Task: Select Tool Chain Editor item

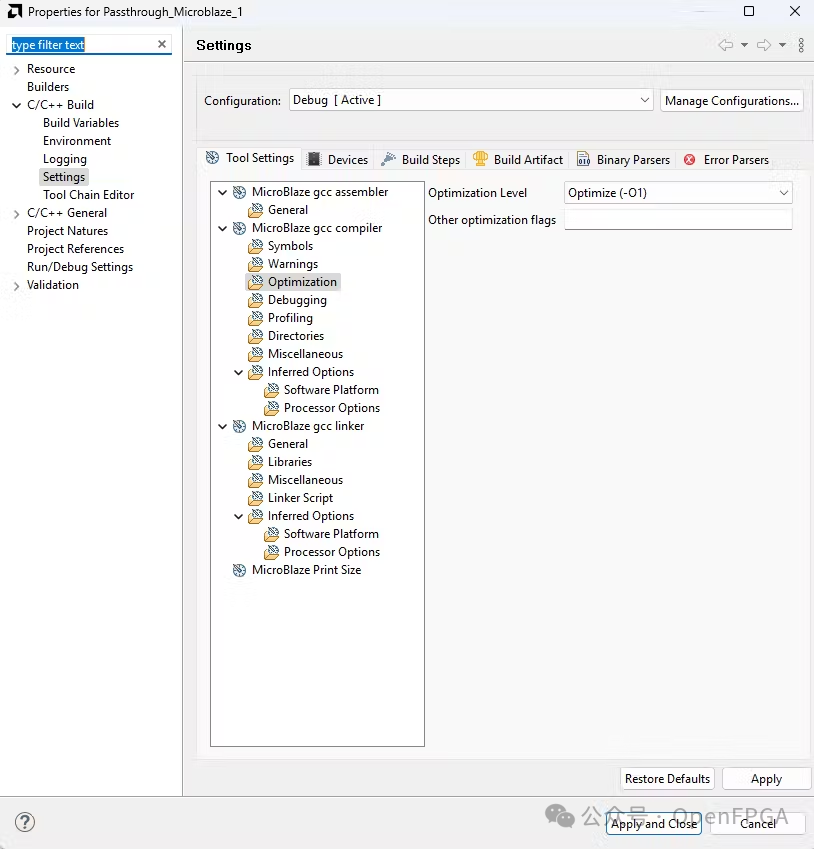Action: [x=88, y=195]
